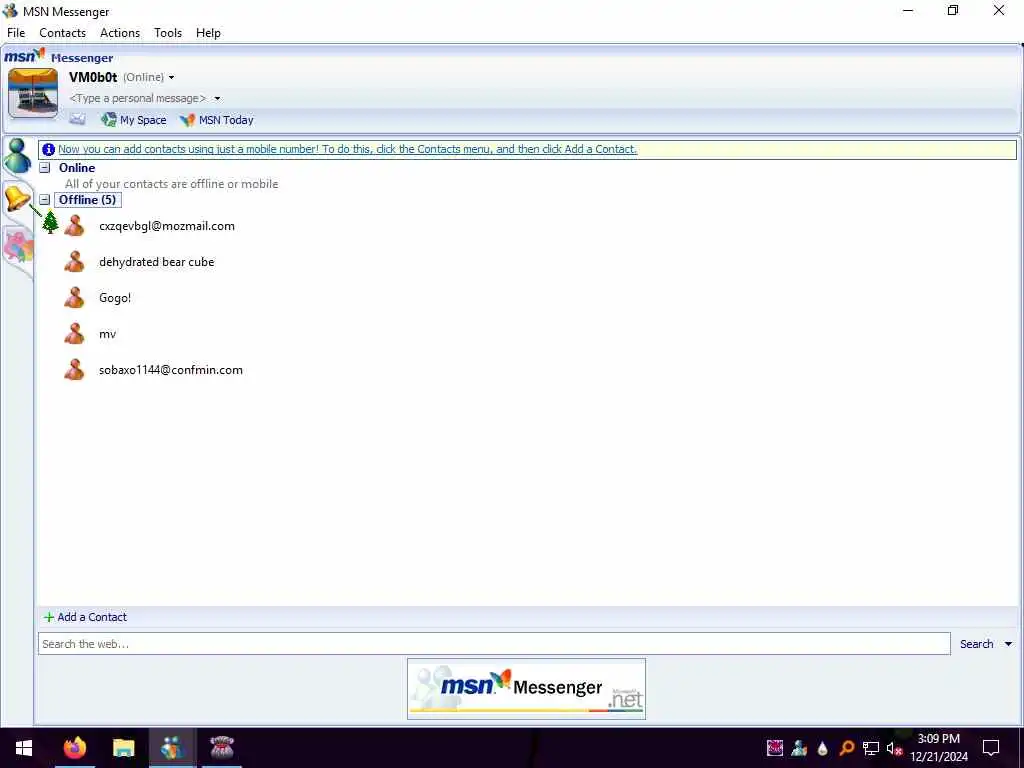
Task: Open My Space
Action: (x=134, y=120)
